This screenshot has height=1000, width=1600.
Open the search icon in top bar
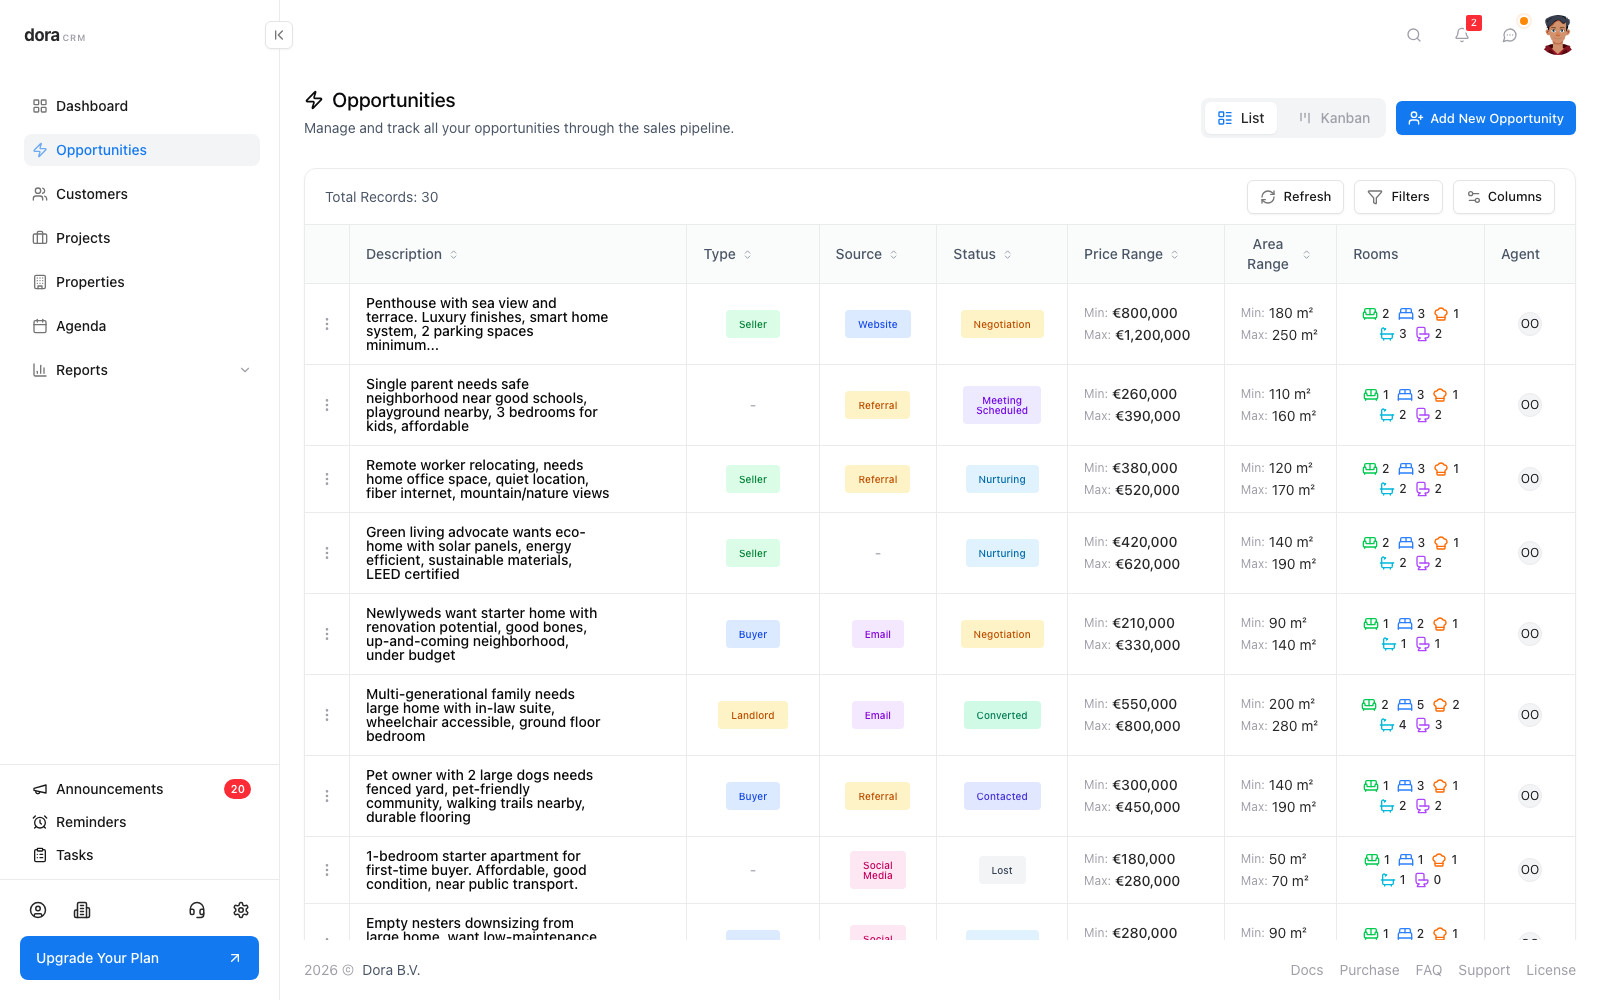[1414, 35]
